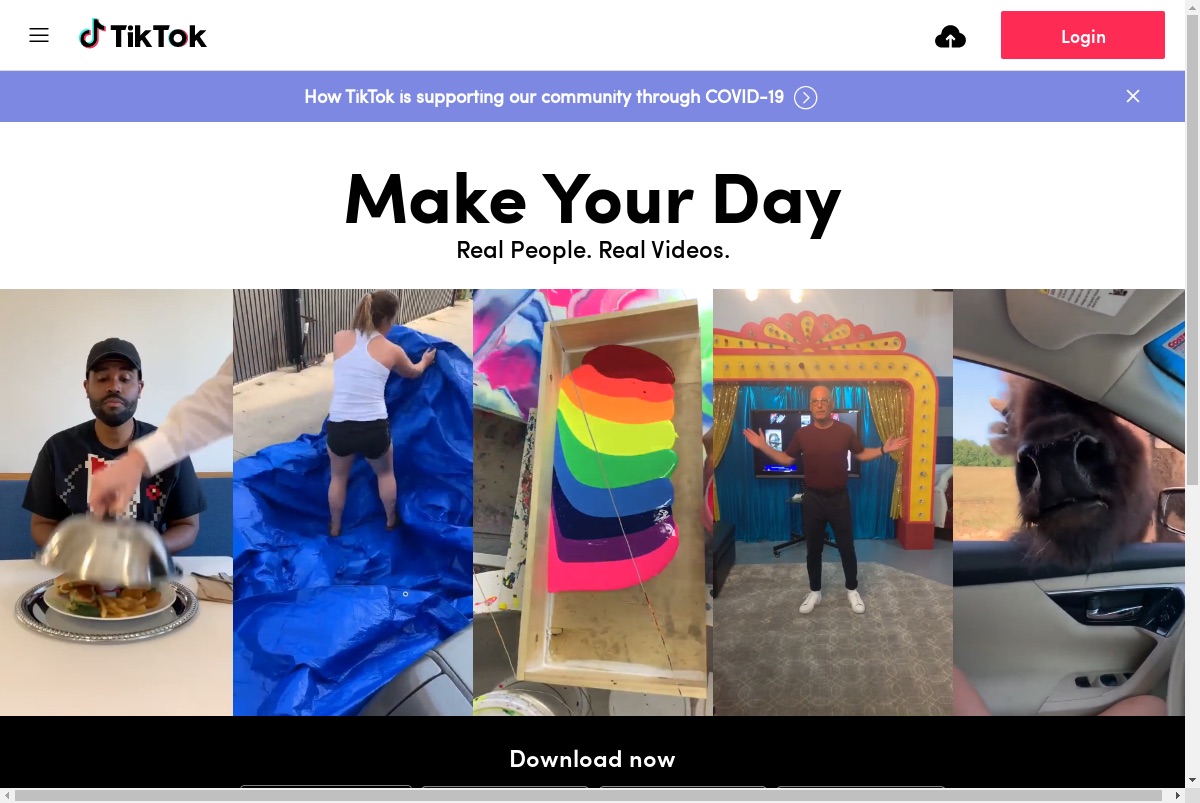Click the Download now heading
Viewport: 1200px width, 803px height.
(x=592, y=759)
